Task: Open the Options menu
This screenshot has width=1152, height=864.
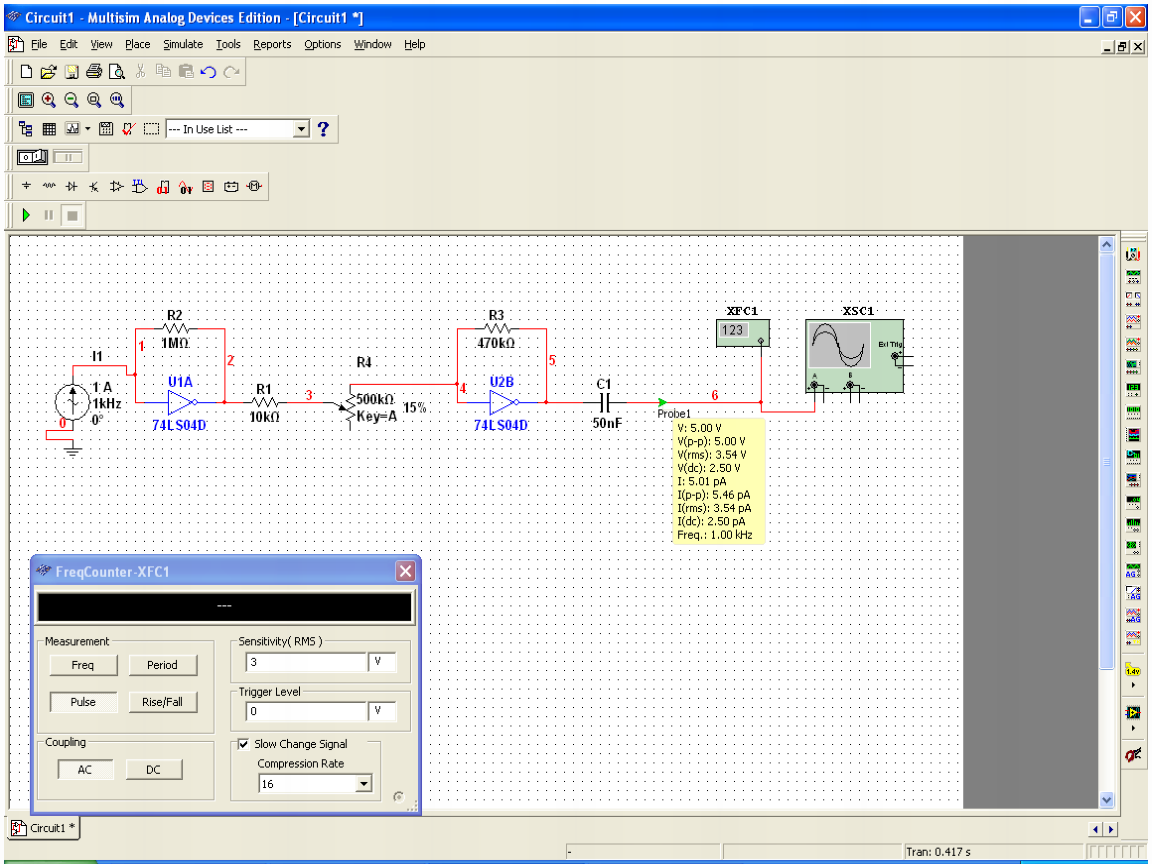Action: [323, 44]
